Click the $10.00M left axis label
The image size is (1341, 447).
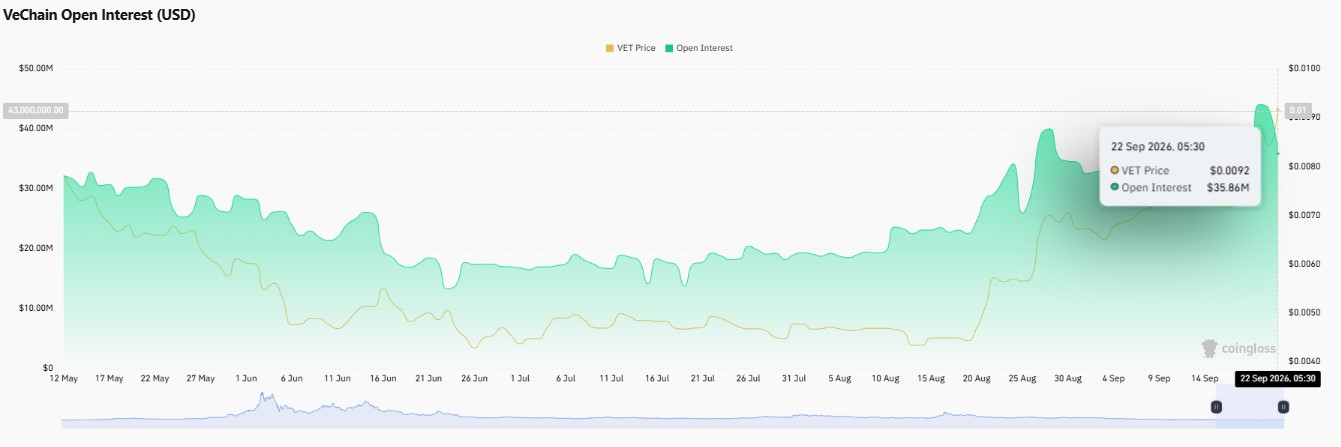[x=36, y=308]
